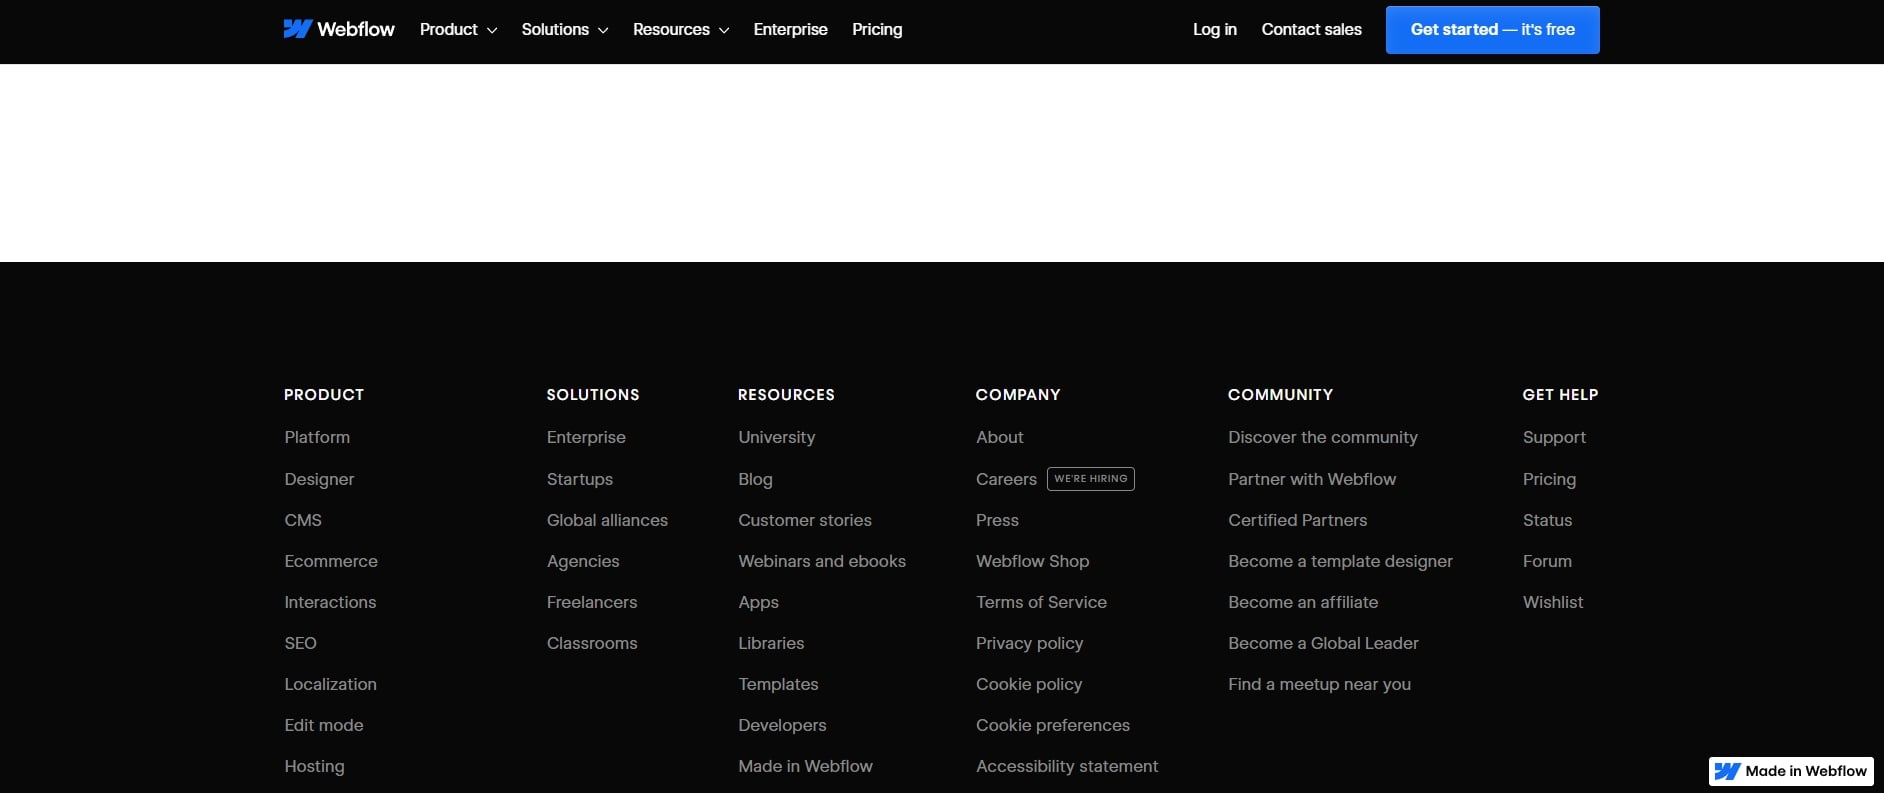This screenshot has width=1884, height=793.
Task: Visit Startups footer link
Action: [580, 479]
